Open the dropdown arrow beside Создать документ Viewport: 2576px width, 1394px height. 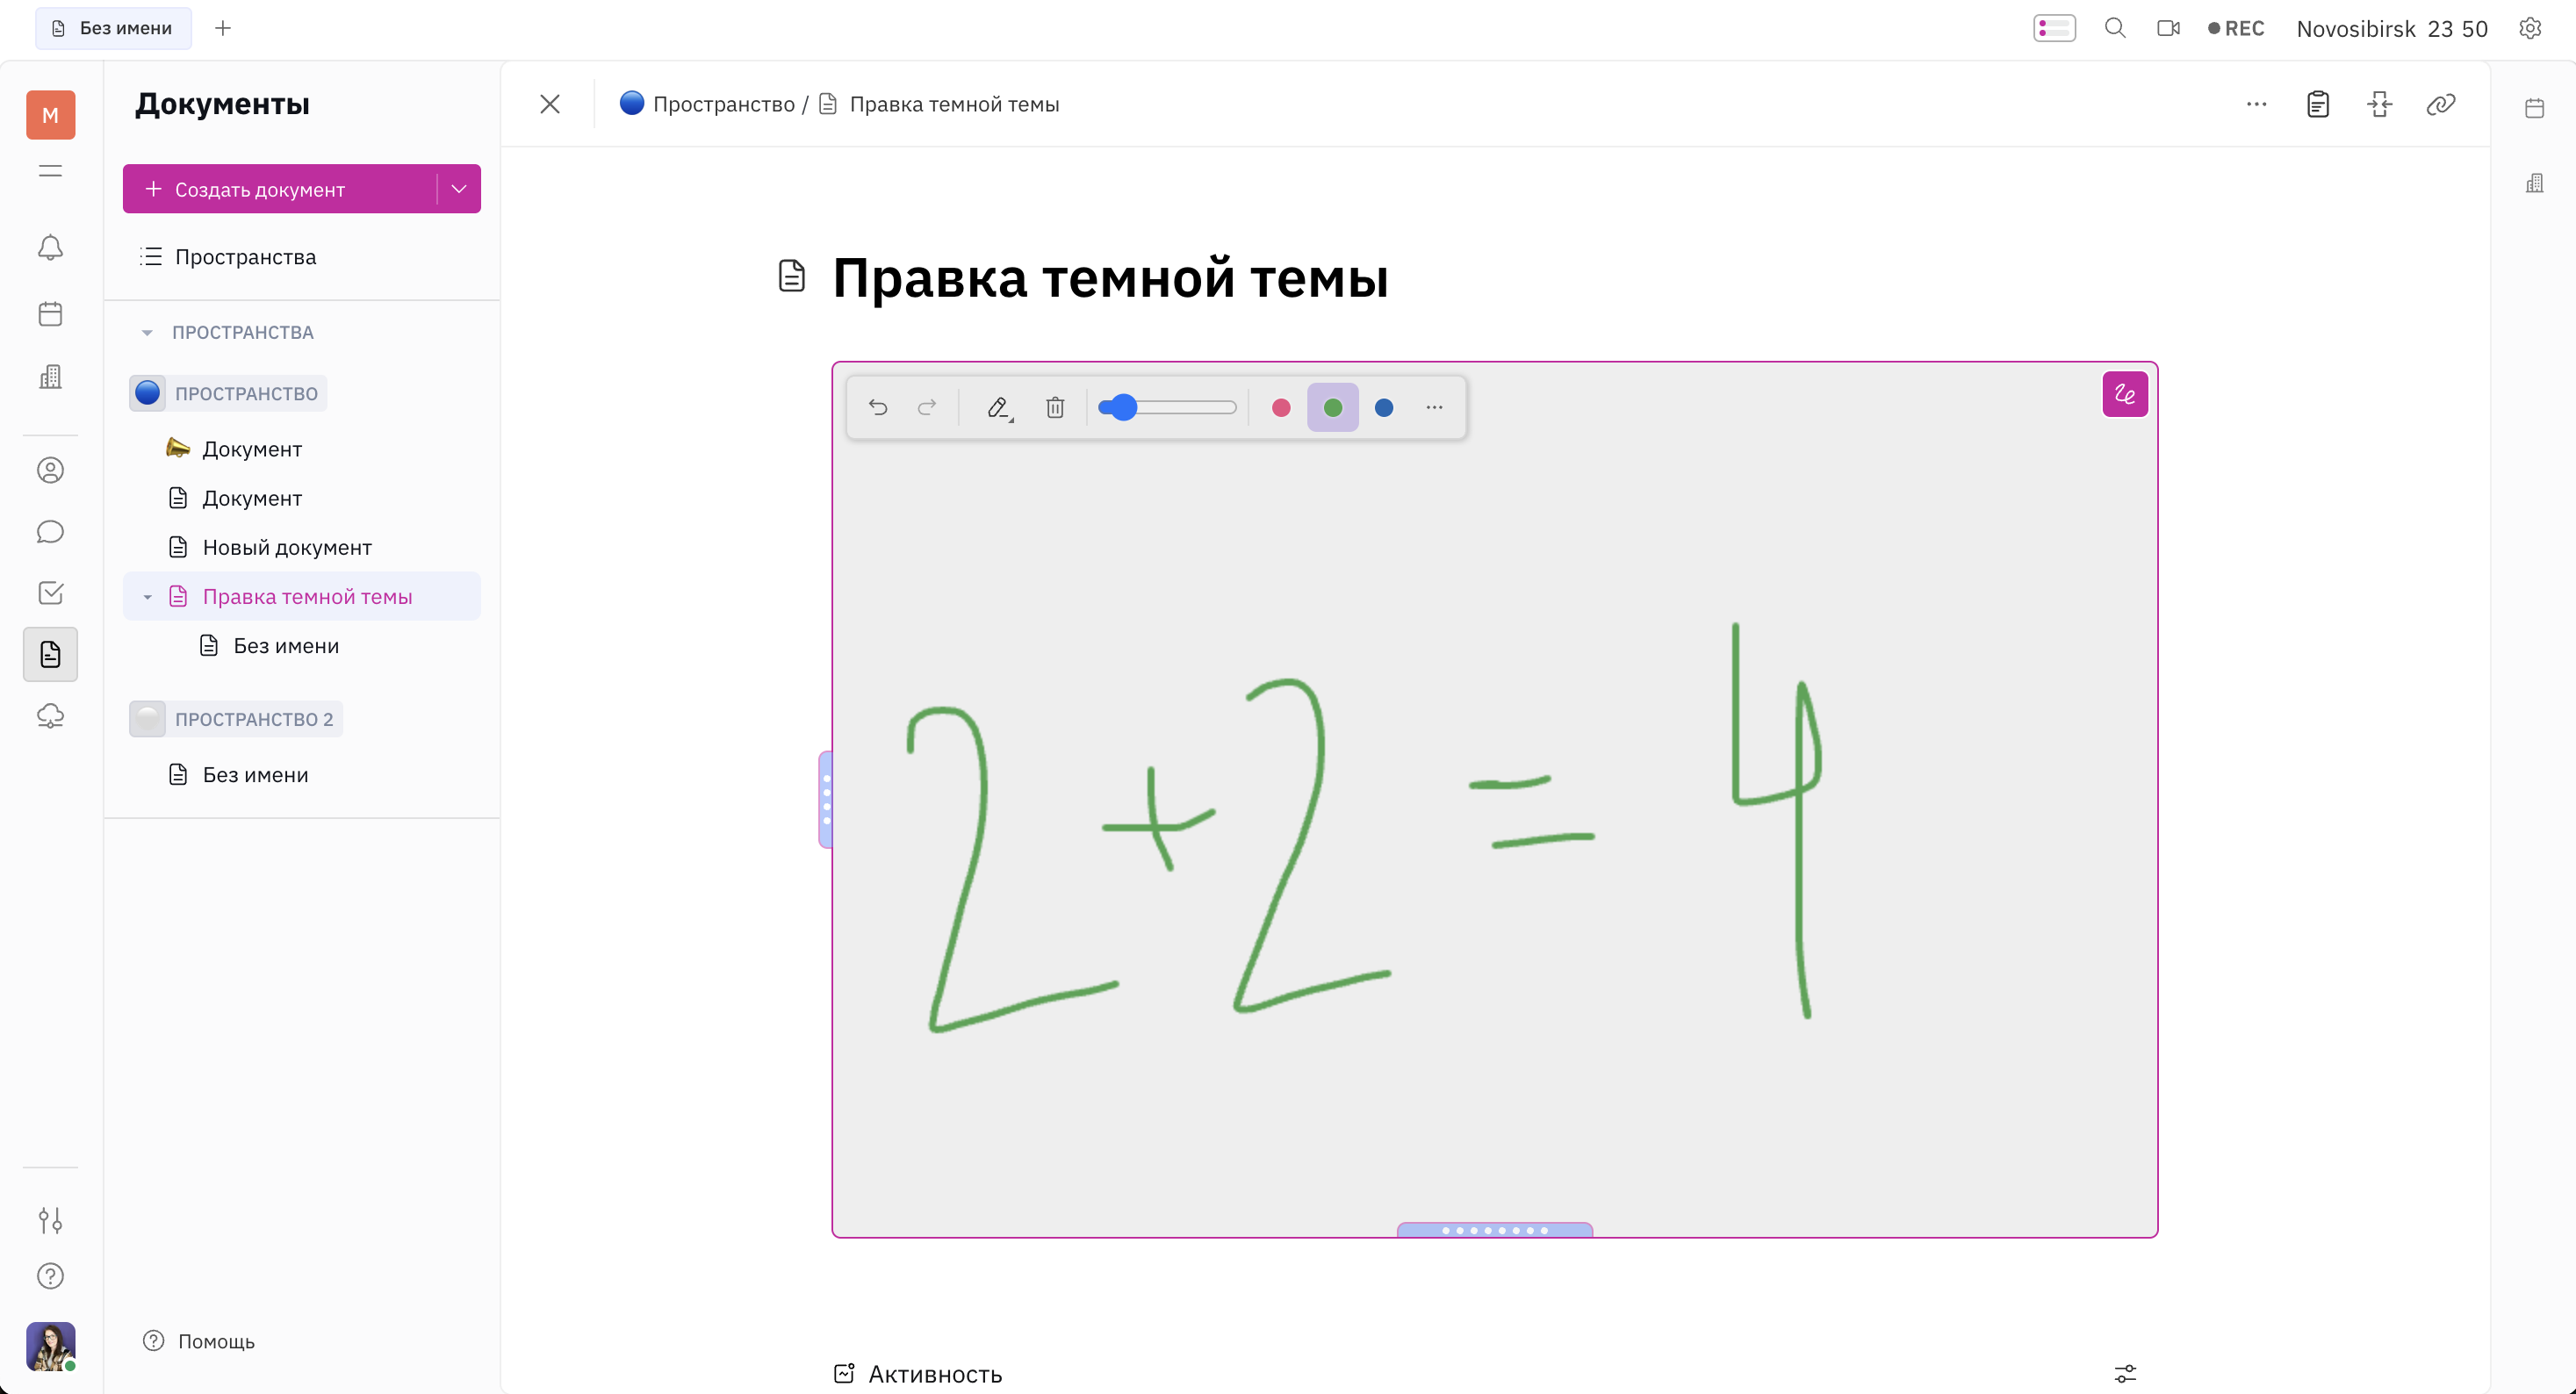[x=459, y=189]
